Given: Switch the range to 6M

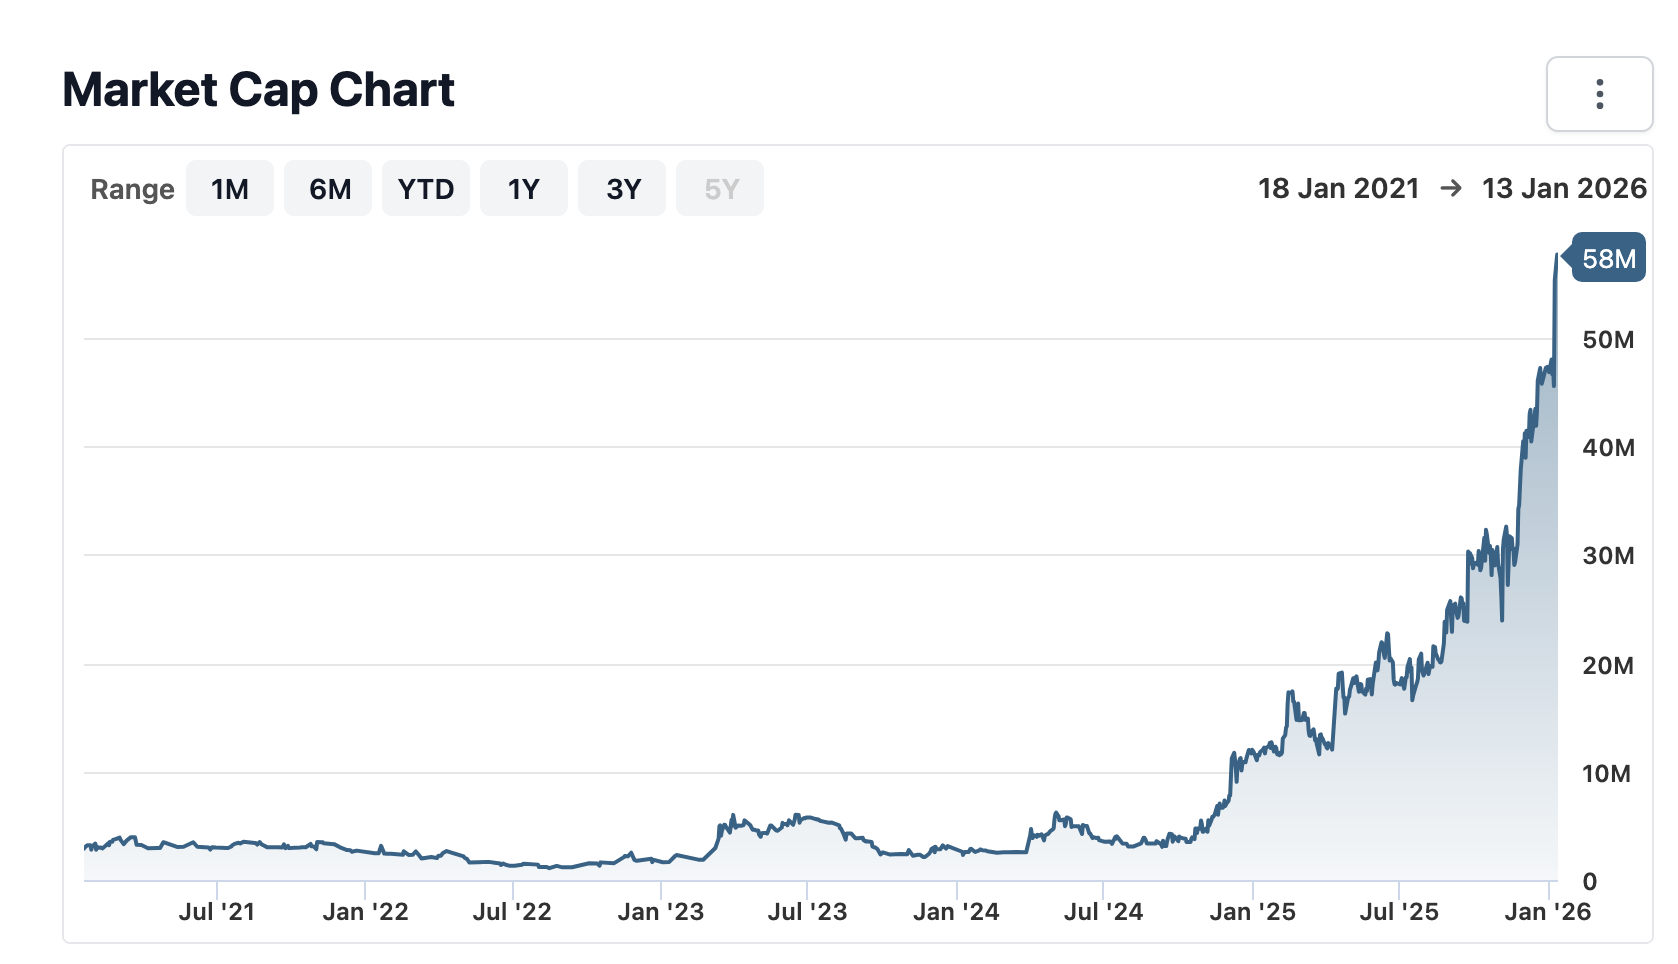Looking at the screenshot, I should (329, 189).
